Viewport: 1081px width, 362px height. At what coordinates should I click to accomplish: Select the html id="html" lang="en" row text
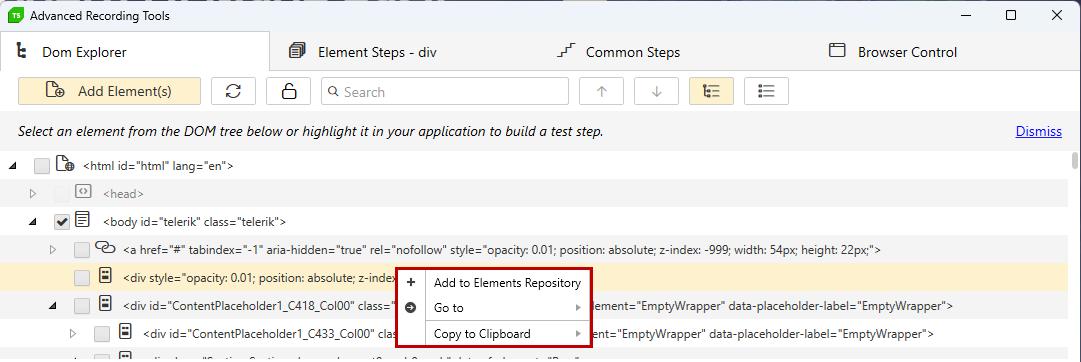[x=159, y=165]
